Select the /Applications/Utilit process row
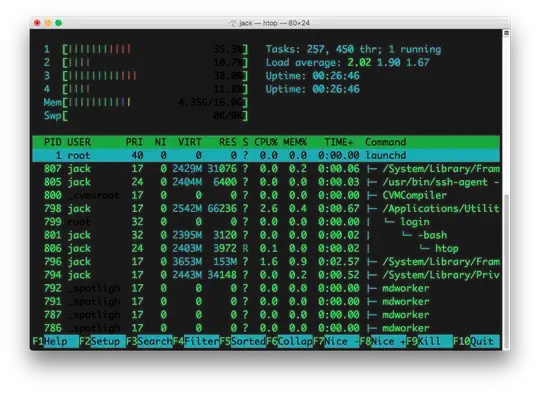The image size is (540, 393). pyautogui.click(x=266, y=208)
